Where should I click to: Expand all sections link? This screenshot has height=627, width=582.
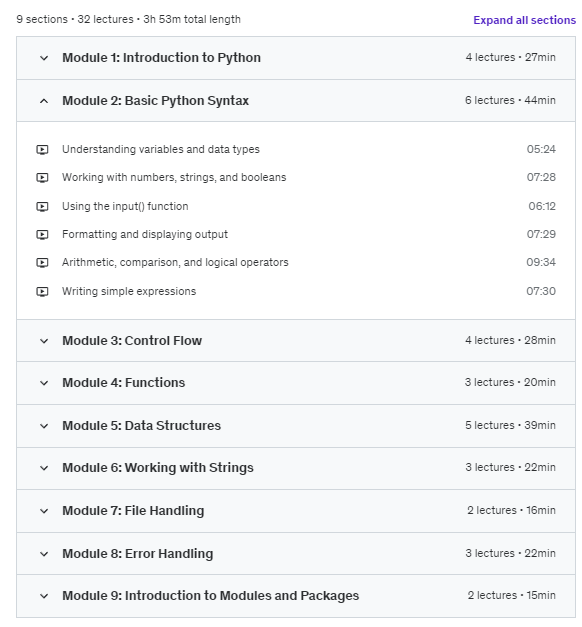[524, 20]
